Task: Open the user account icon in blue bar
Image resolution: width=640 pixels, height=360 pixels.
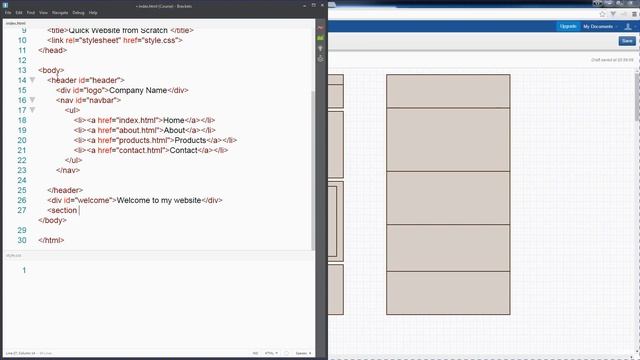Action: coord(628,27)
